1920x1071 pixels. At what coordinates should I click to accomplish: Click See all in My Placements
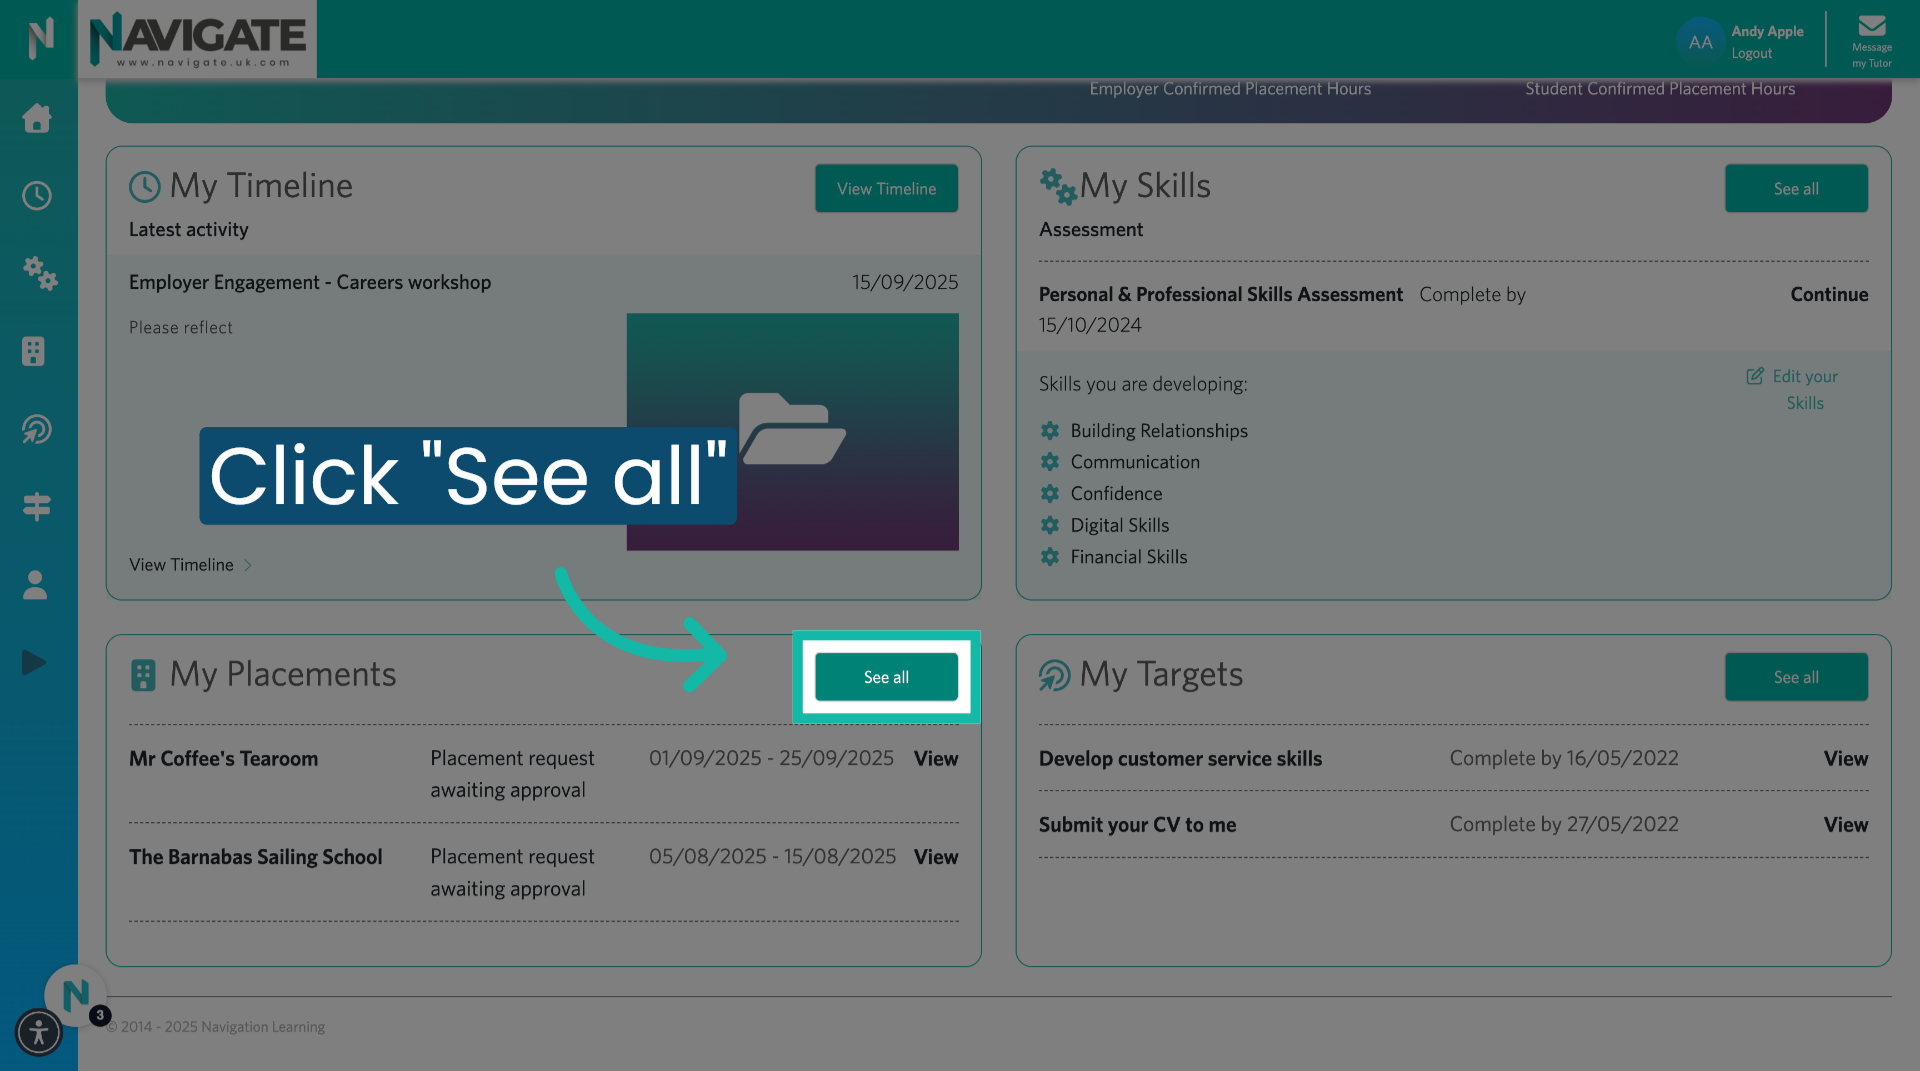pyautogui.click(x=886, y=677)
